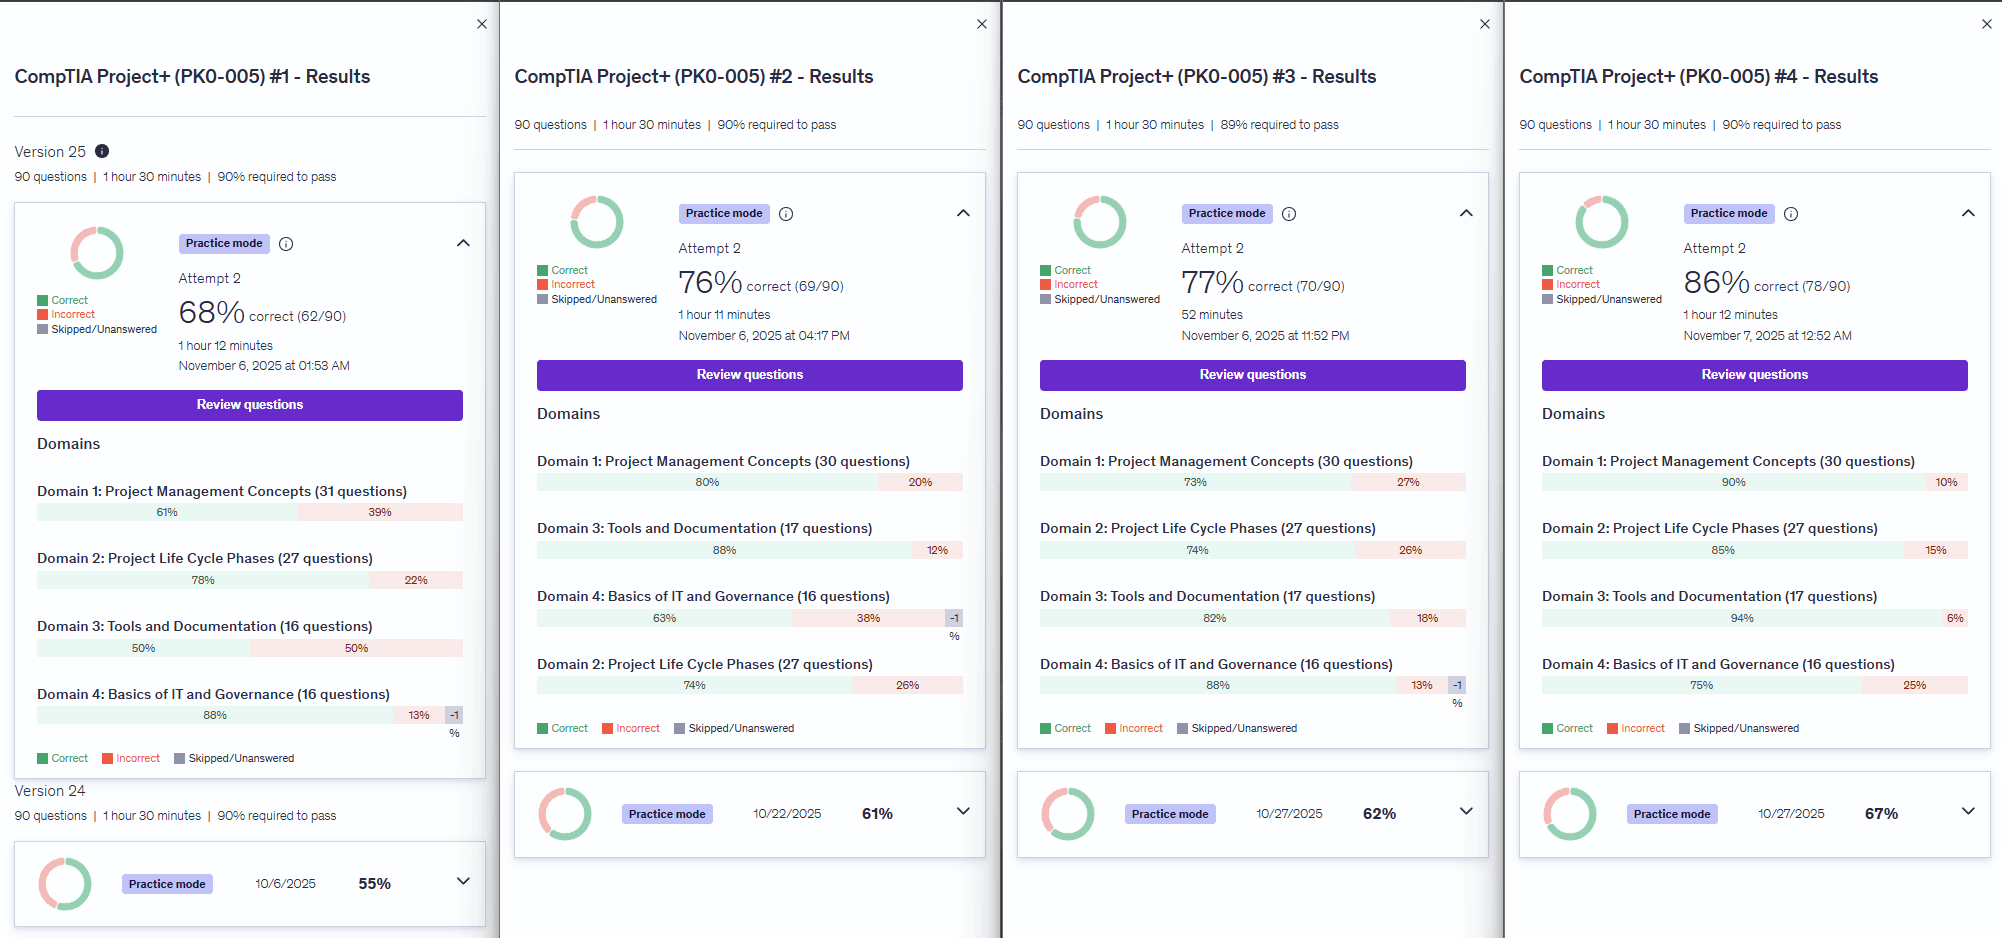Click info icon beside Practice mode in exam #1
The height and width of the screenshot is (938, 2002).
[286, 244]
